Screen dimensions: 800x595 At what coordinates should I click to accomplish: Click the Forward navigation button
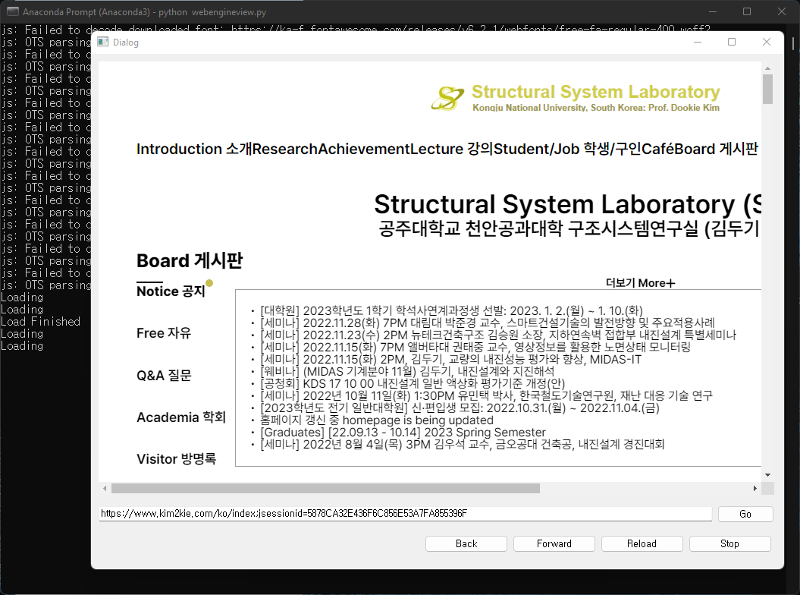554,543
